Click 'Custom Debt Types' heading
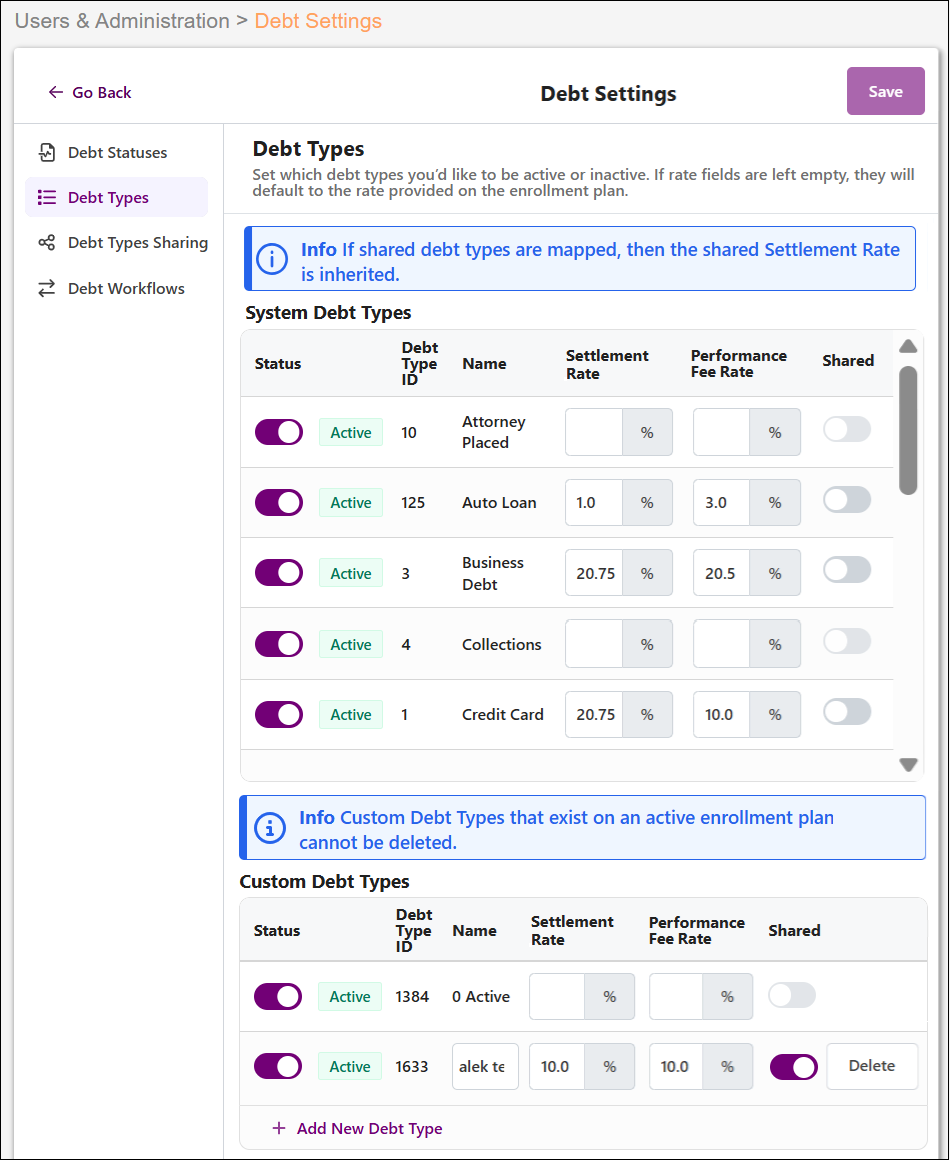The image size is (950, 1160). tap(324, 882)
